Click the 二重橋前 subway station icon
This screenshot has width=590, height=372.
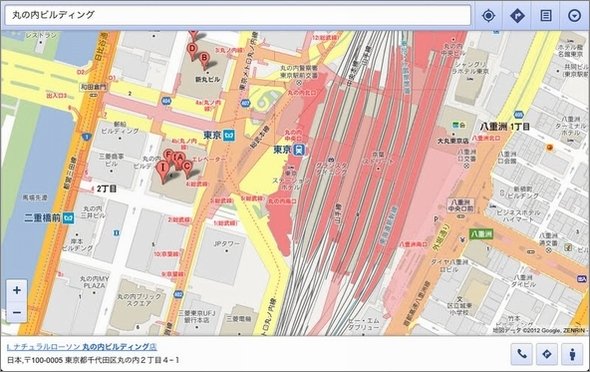(x=68, y=218)
